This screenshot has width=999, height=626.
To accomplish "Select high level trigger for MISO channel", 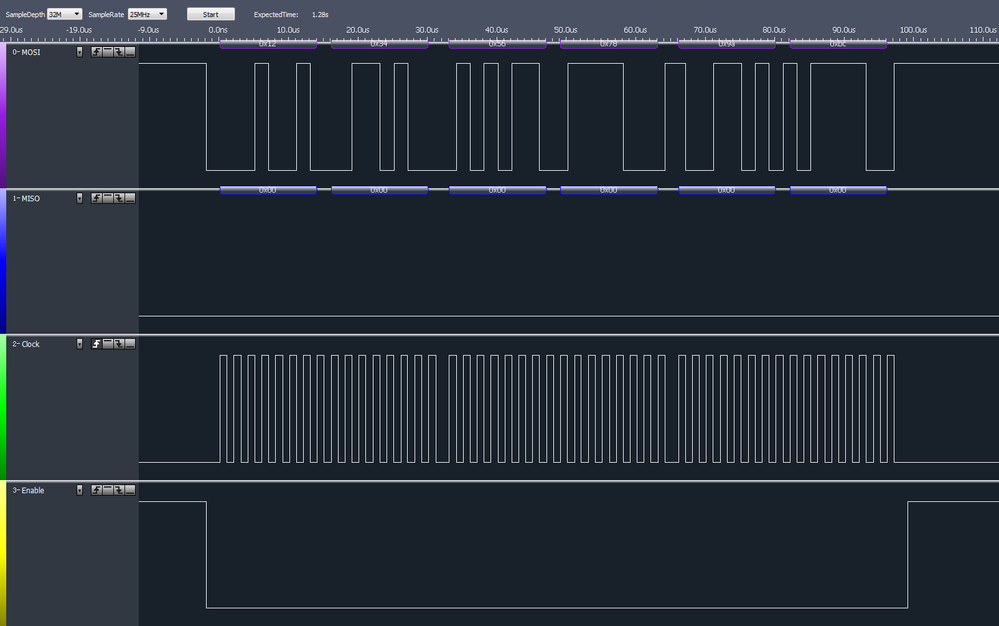I will tap(107, 198).
